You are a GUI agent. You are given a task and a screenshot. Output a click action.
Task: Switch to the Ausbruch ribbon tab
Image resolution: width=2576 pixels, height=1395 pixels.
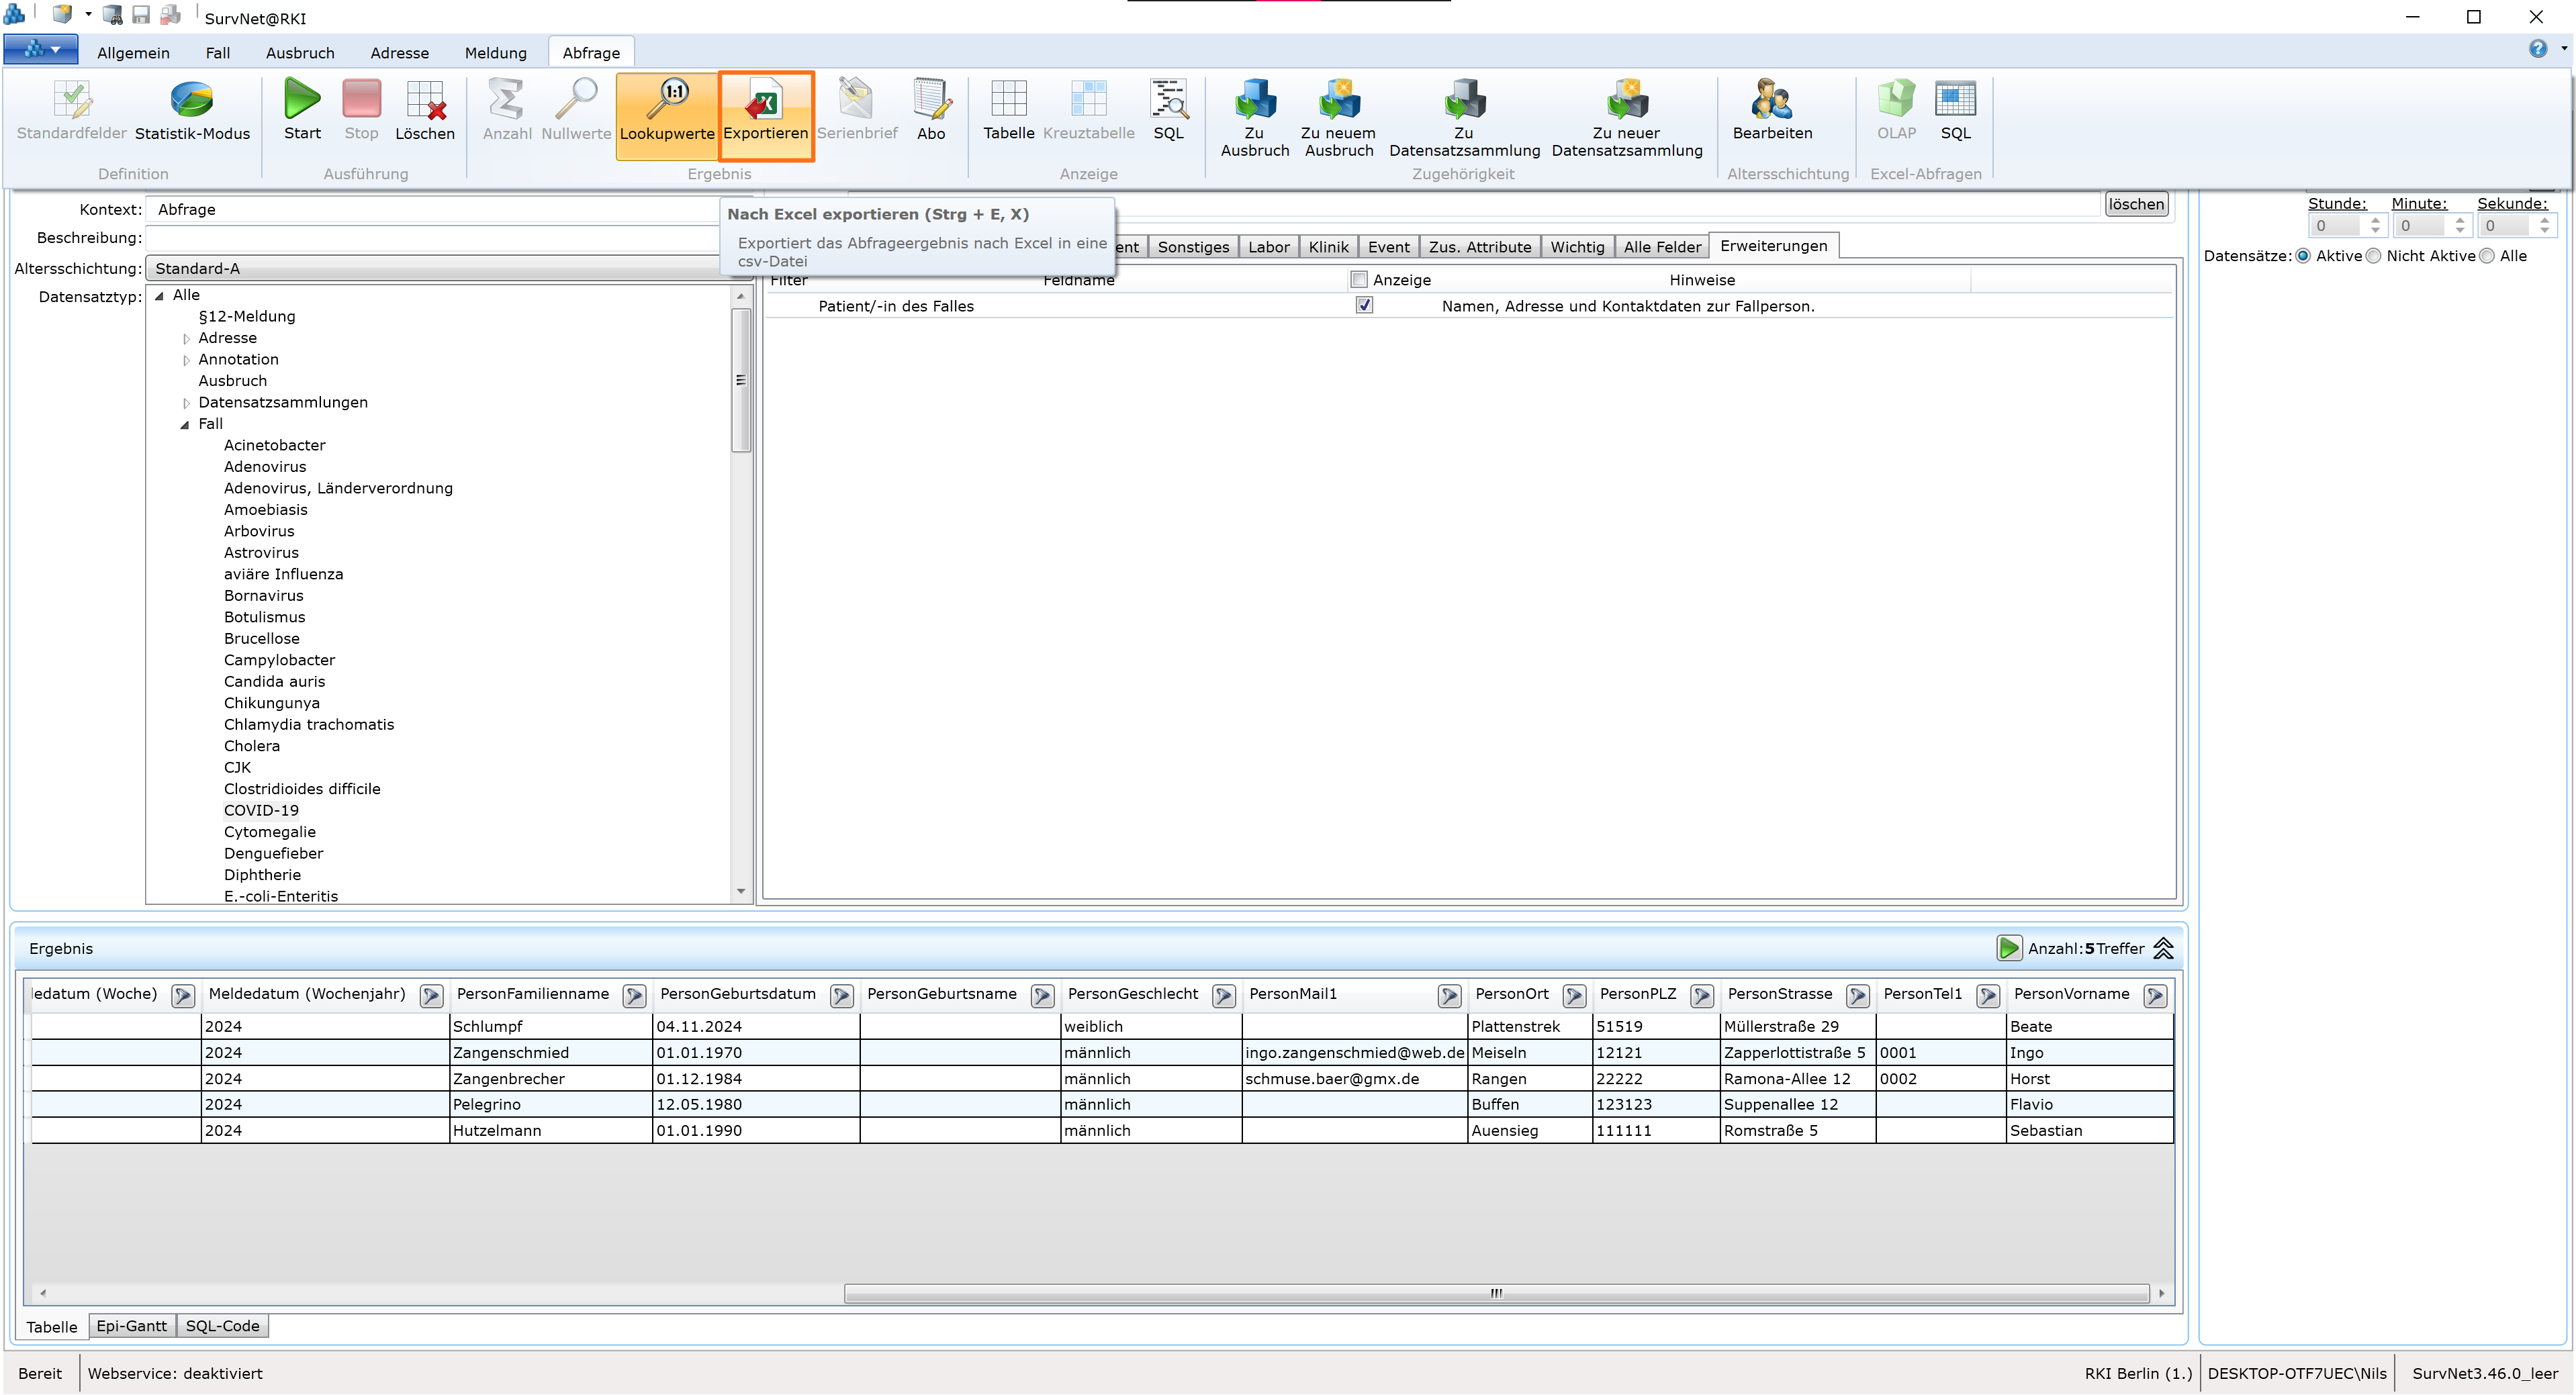point(299,52)
